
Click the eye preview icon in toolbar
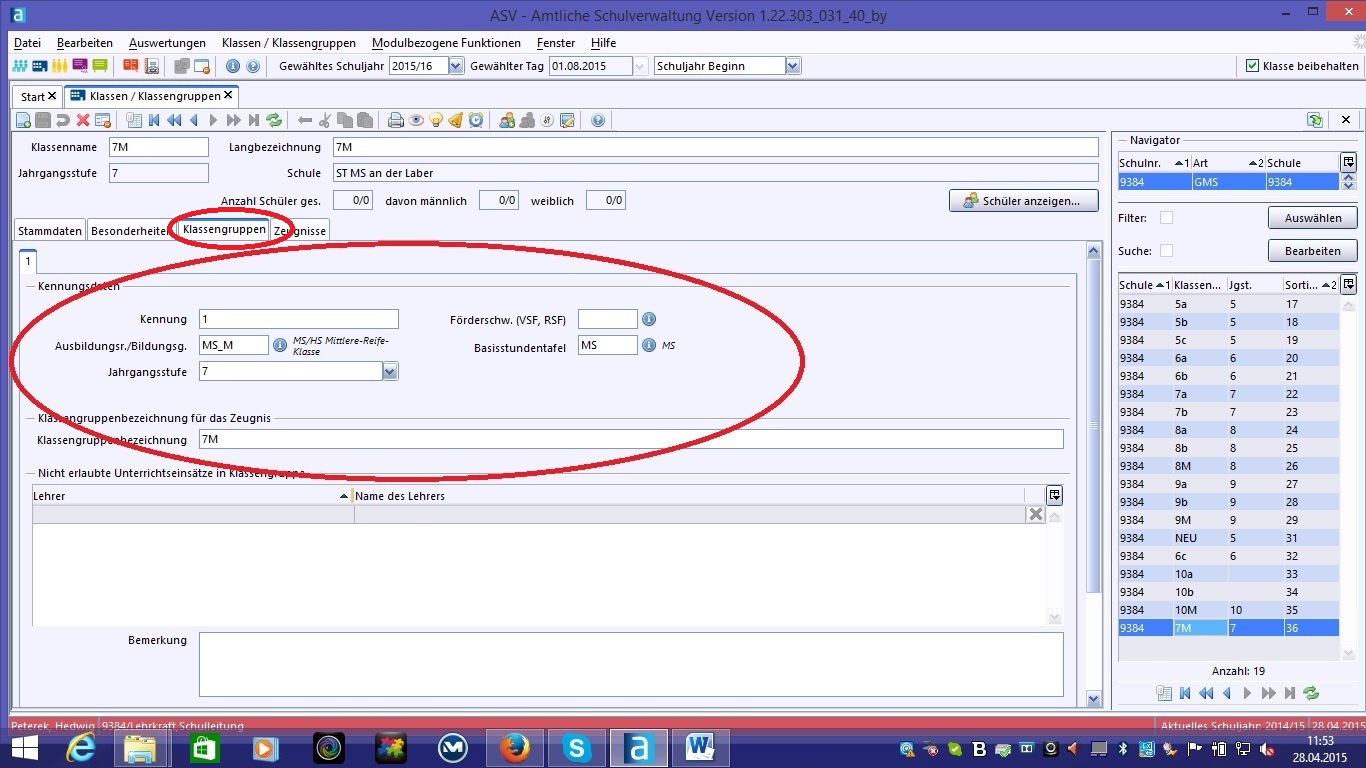pos(416,120)
